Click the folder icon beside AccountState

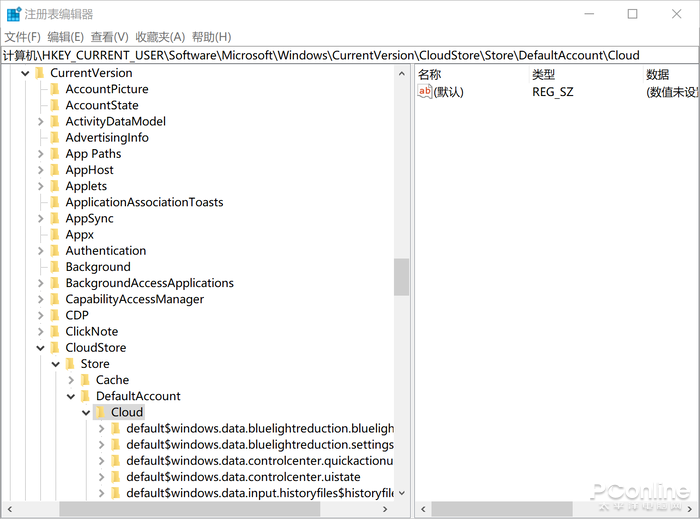(55, 105)
